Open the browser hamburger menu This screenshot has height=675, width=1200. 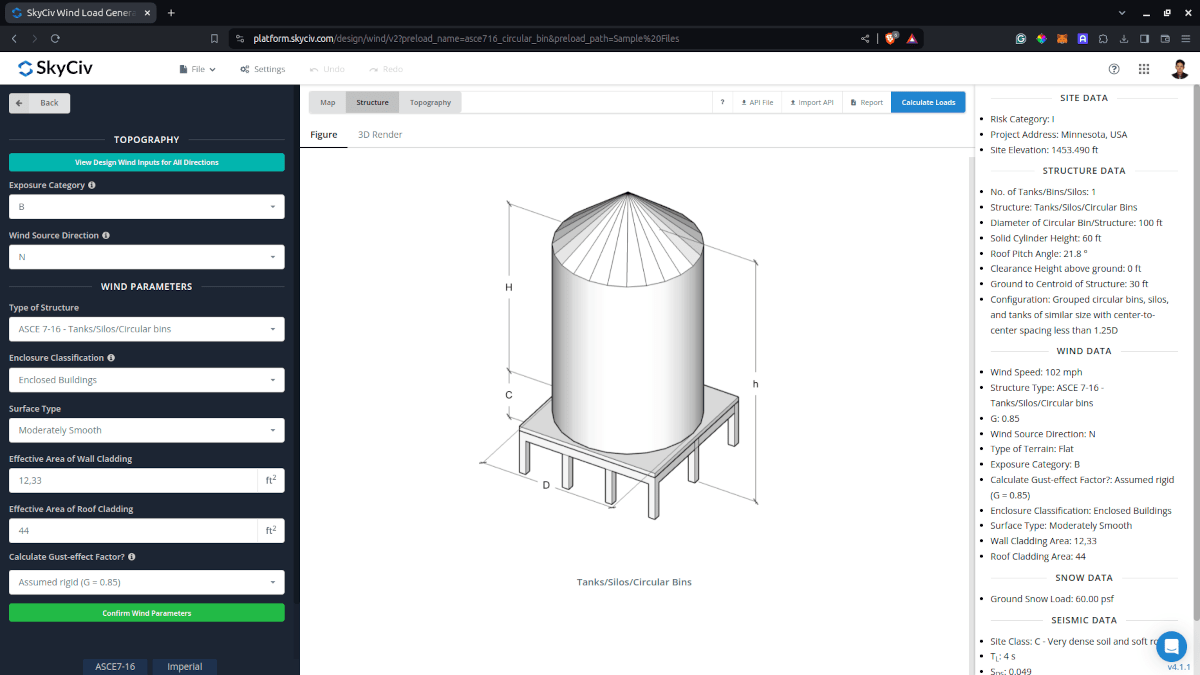point(1185,38)
